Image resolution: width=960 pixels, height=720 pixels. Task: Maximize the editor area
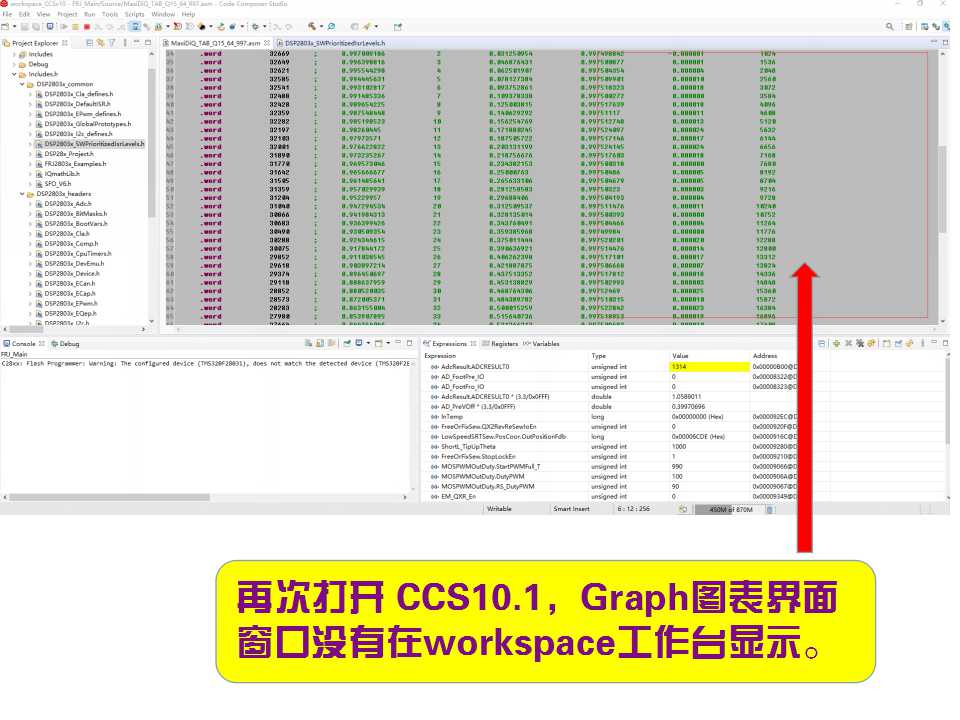pos(945,43)
